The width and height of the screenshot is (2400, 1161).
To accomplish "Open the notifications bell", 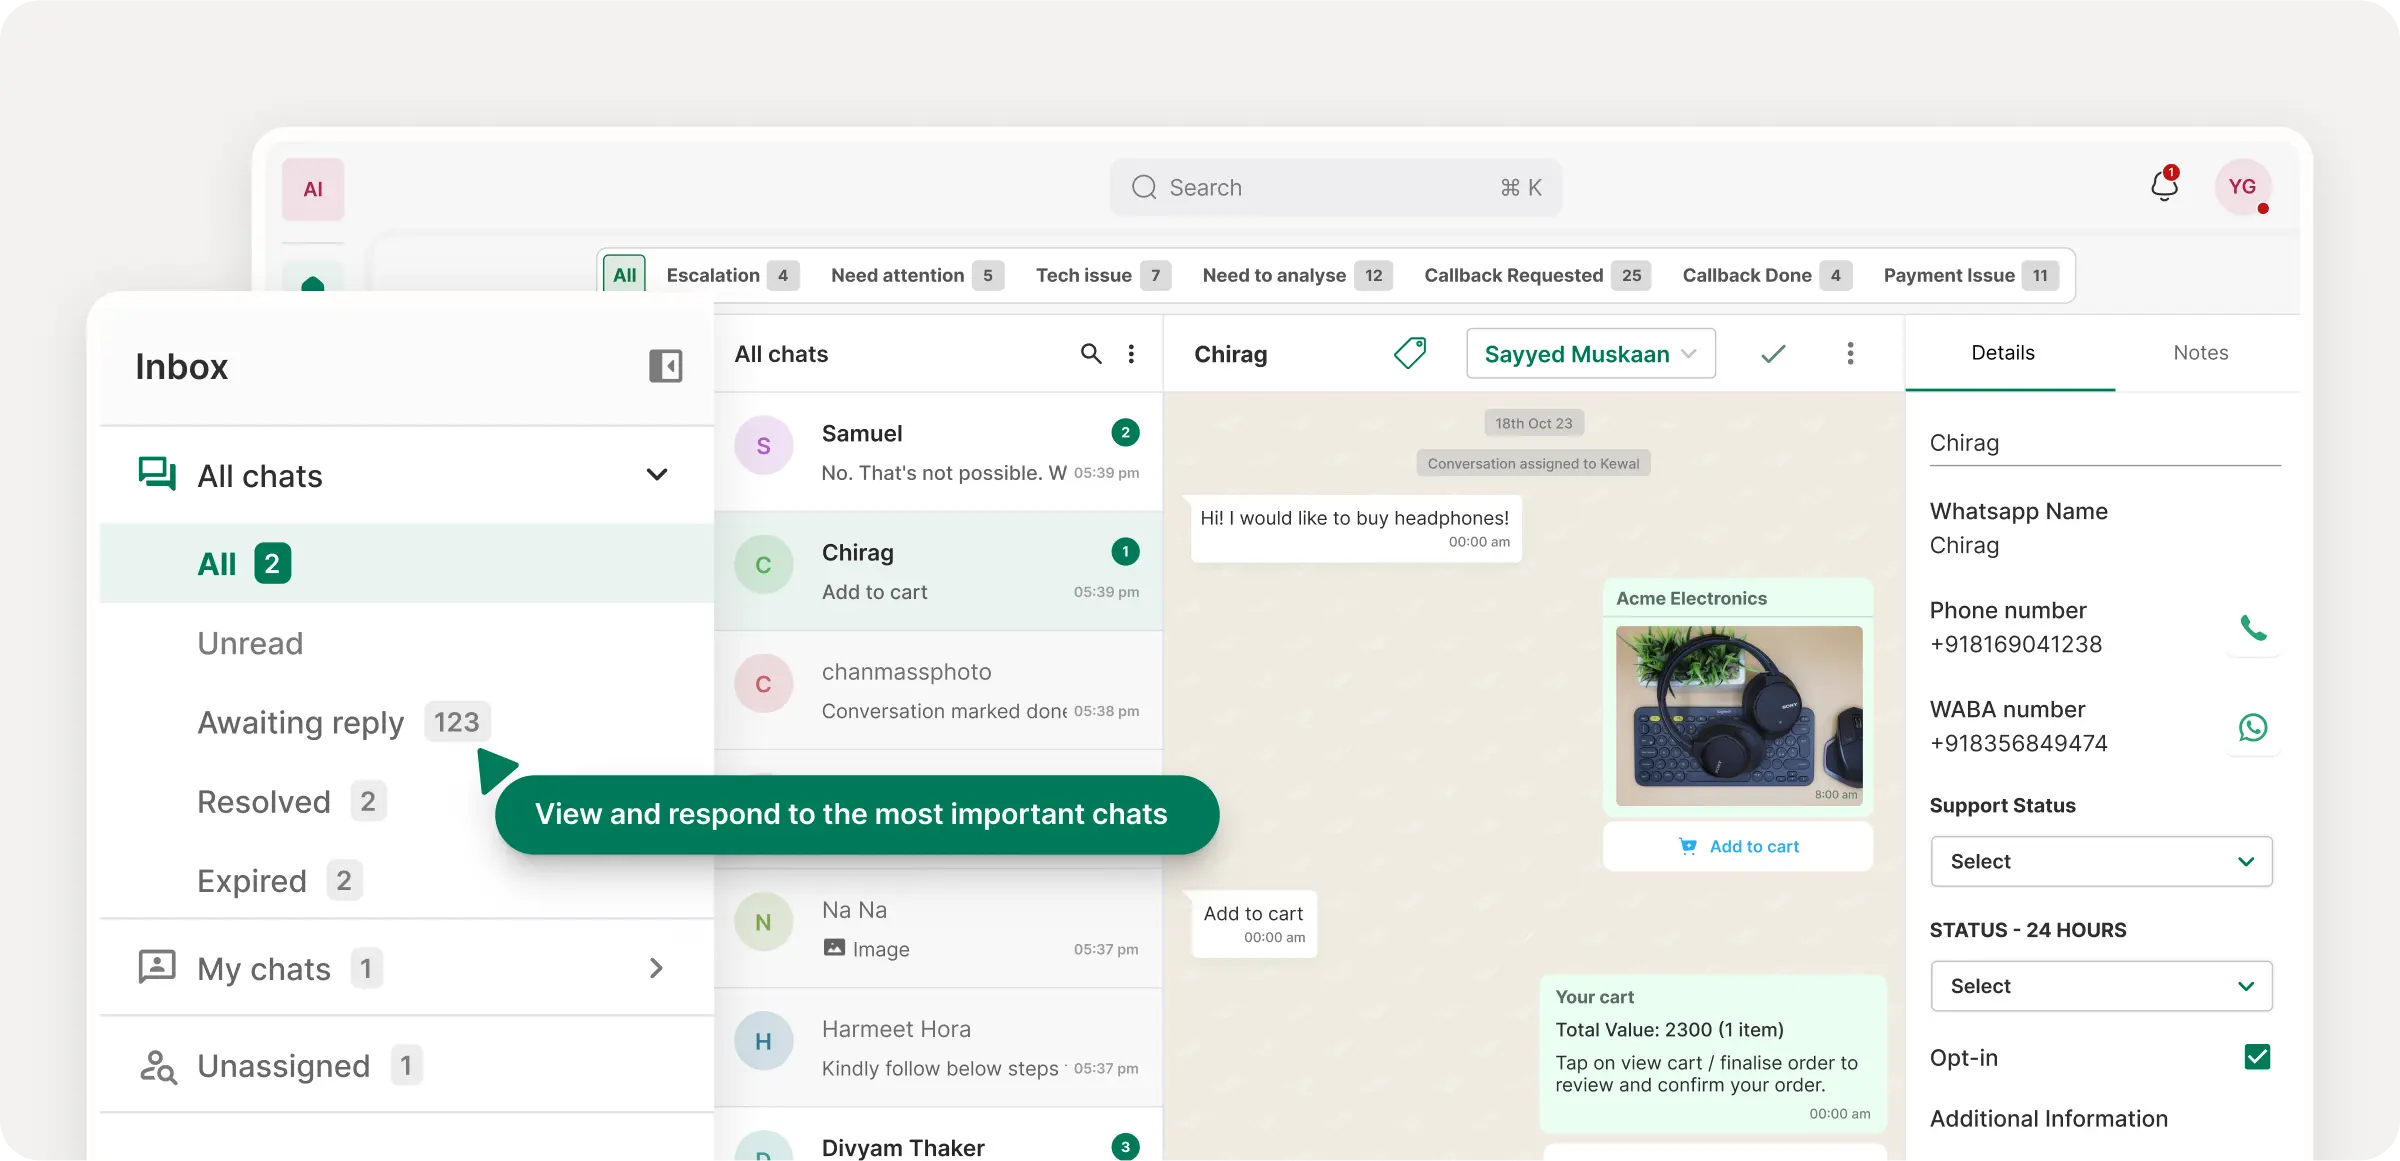I will [x=2163, y=187].
